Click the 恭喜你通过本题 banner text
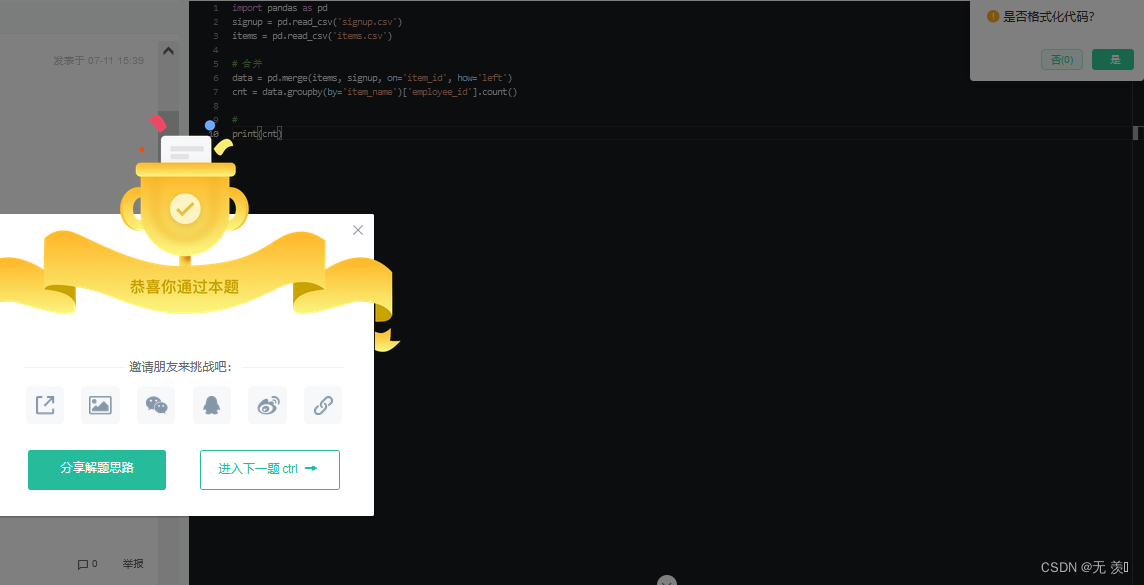The height and width of the screenshot is (585, 1144). coord(185,287)
